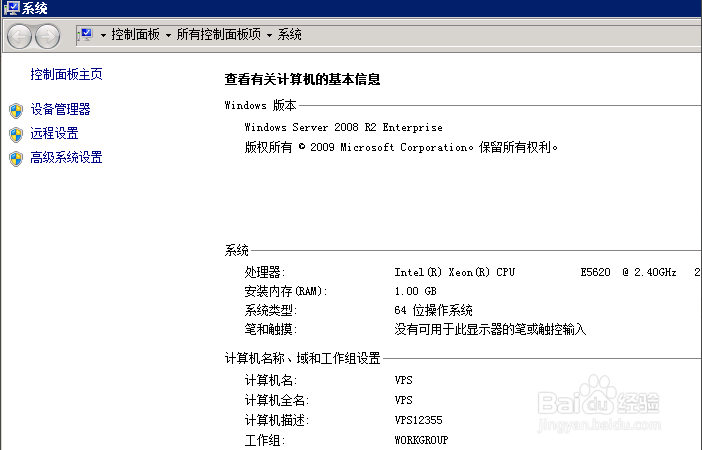The height and width of the screenshot is (450, 702).
Task: Expand dropdown arrow before 系统 breadcrumb
Action: click(270, 35)
